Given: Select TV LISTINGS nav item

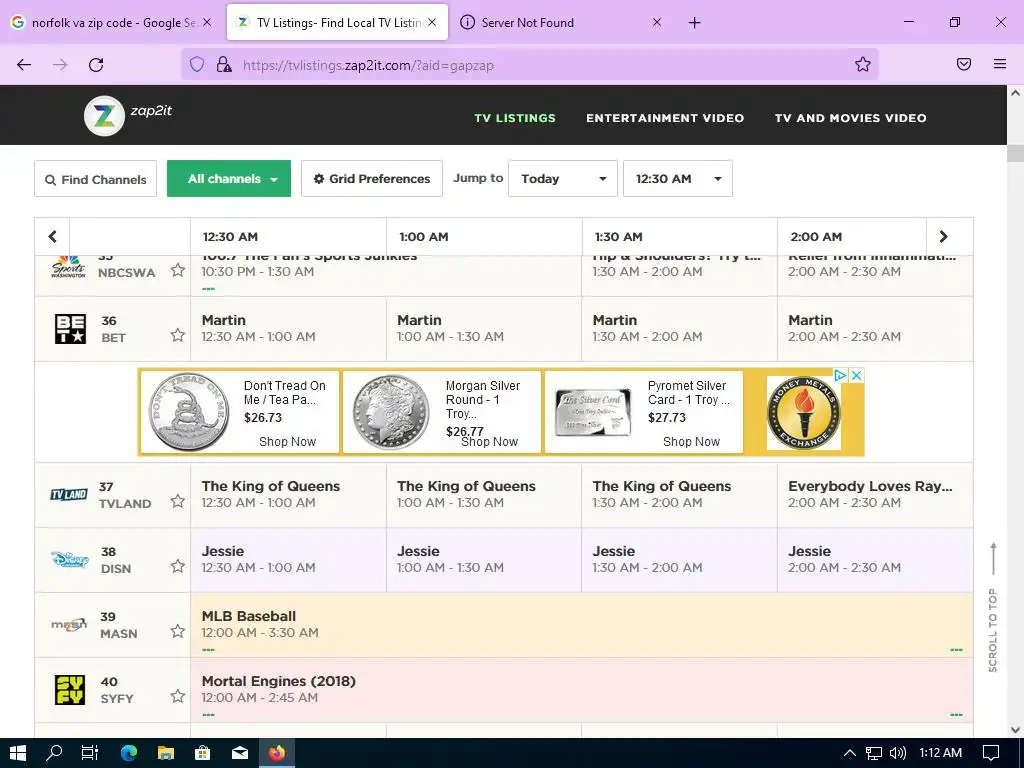Looking at the screenshot, I should [515, 118].
